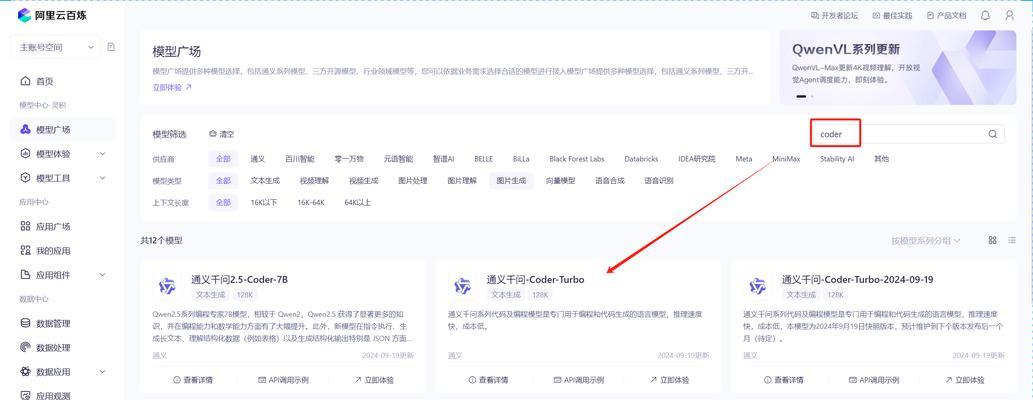1033x400 pixels.
Task: Click the 开发者论坛 icon
Action: click(815, 15)
